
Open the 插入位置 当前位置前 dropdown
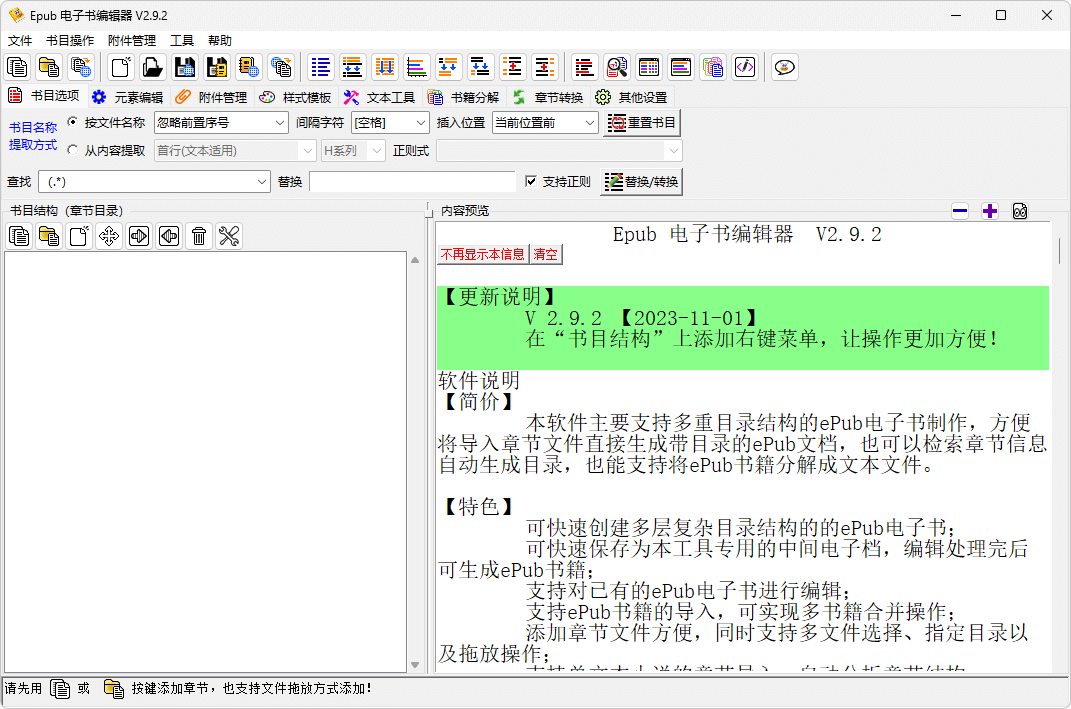pyautogui.click(x=545, y=123)
